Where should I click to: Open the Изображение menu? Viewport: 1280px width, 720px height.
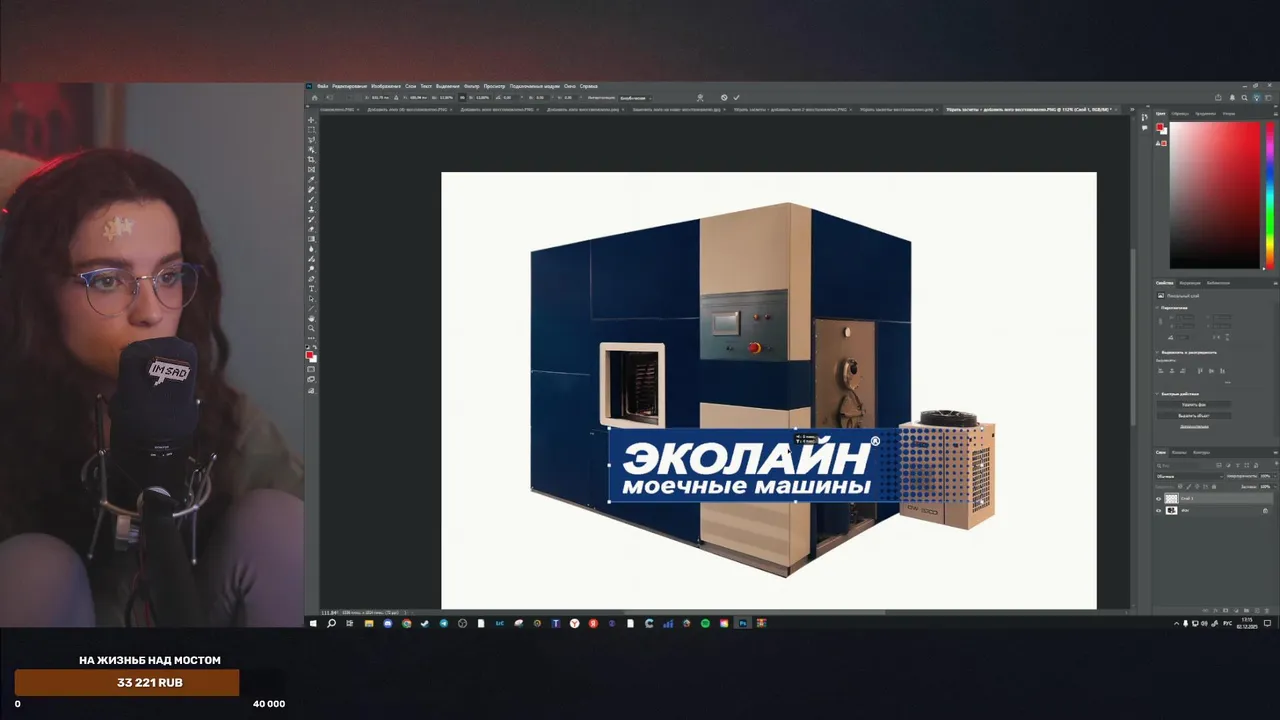(386, 86)
